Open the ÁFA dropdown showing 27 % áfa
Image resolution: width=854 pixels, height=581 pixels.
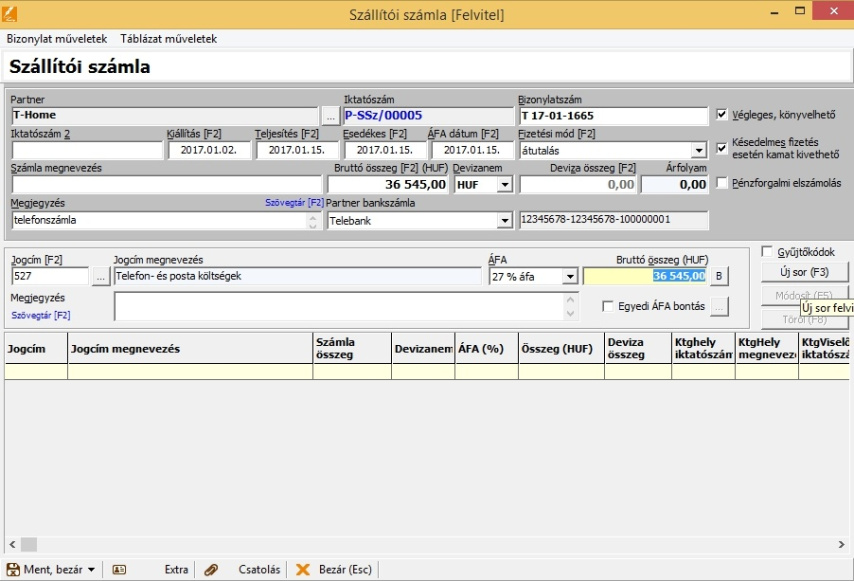[570, 276]
